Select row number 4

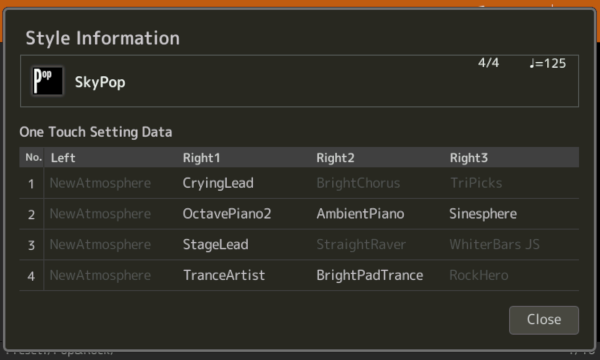[31, 276]
